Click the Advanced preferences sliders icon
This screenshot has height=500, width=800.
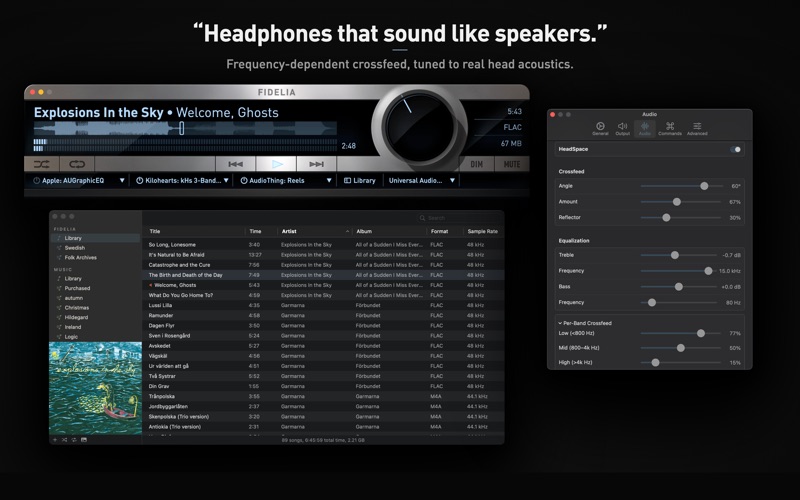pos(697,129)
